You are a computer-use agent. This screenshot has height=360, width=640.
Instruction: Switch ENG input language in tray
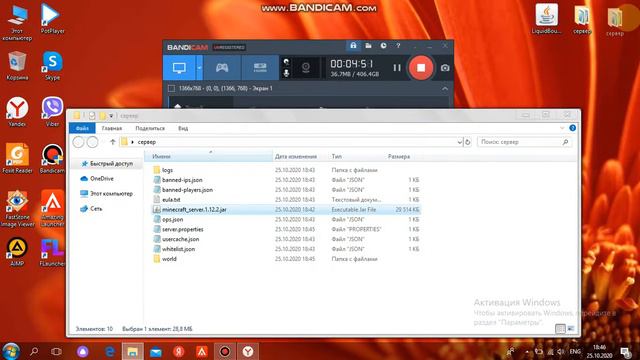(x=575, y=351)
